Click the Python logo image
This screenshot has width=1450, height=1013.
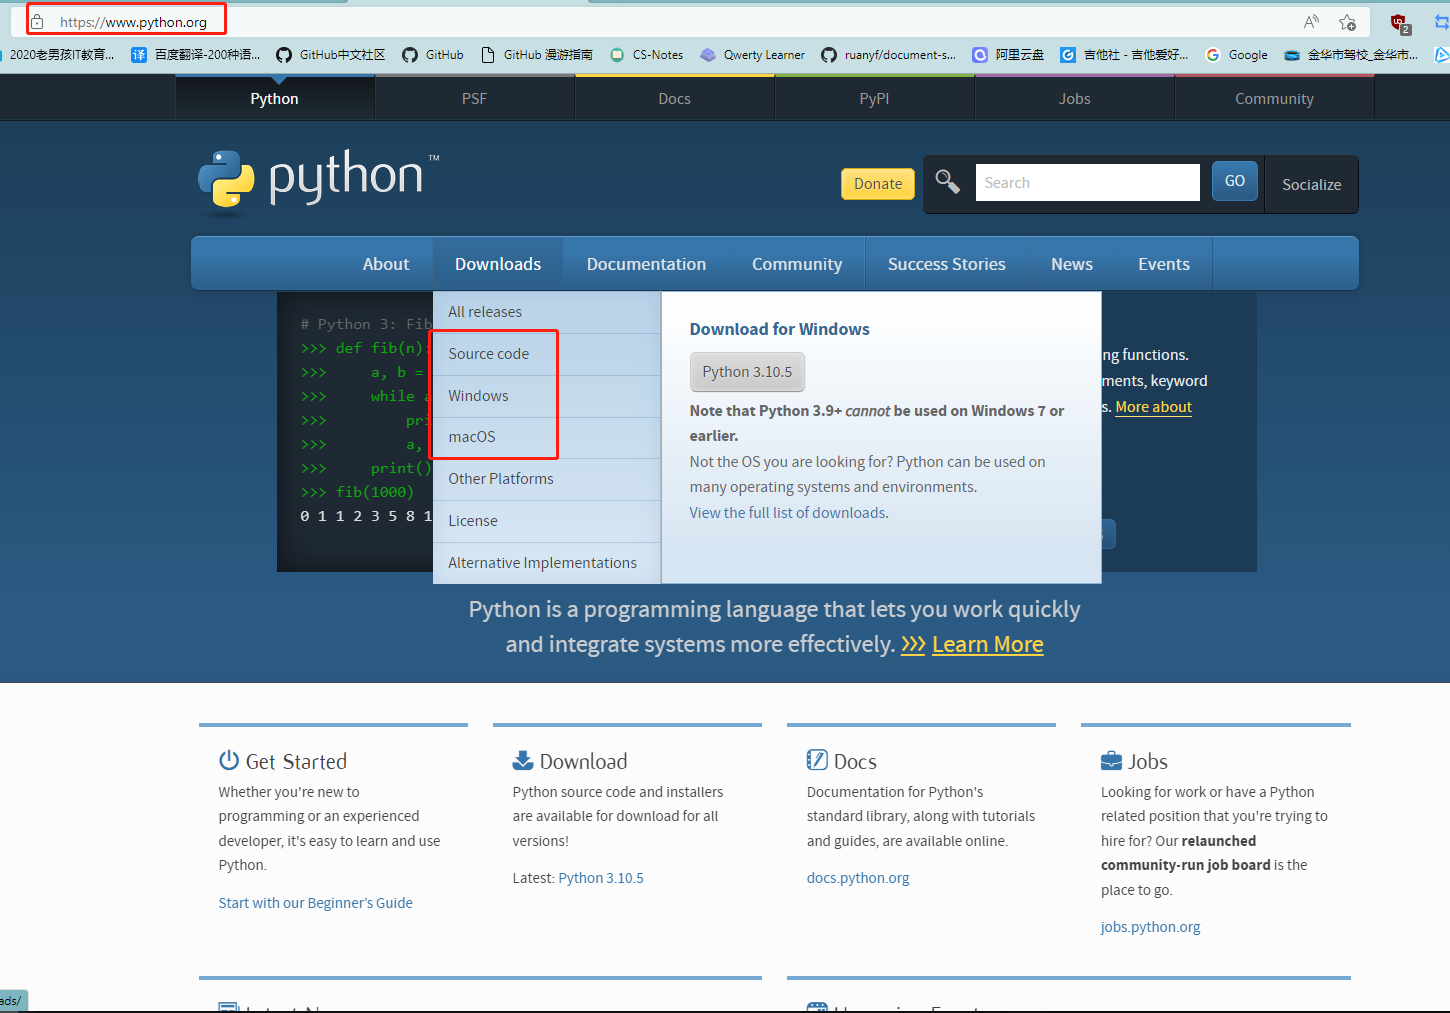pos(318,183)
